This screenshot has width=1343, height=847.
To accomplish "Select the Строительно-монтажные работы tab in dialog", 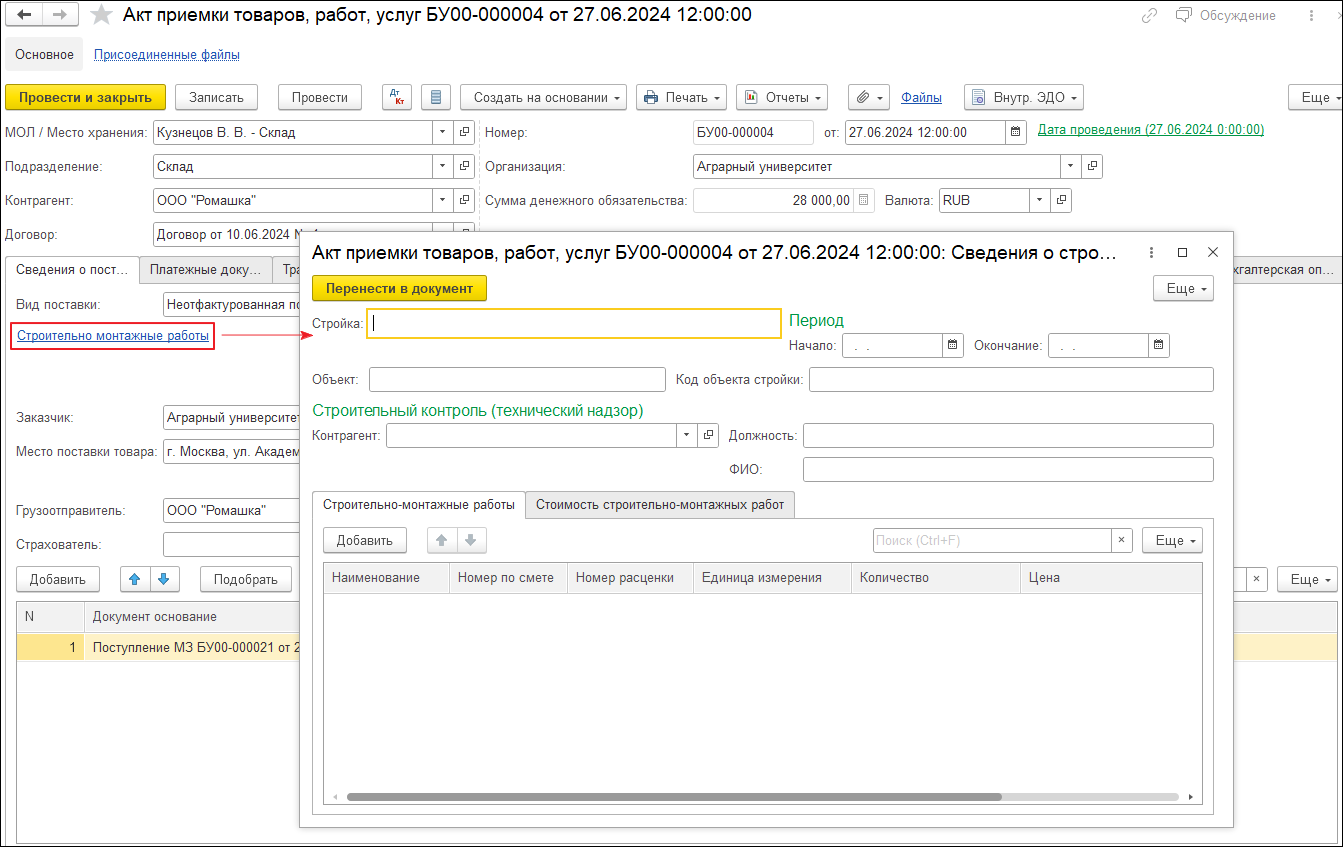I will coord(419,505).
